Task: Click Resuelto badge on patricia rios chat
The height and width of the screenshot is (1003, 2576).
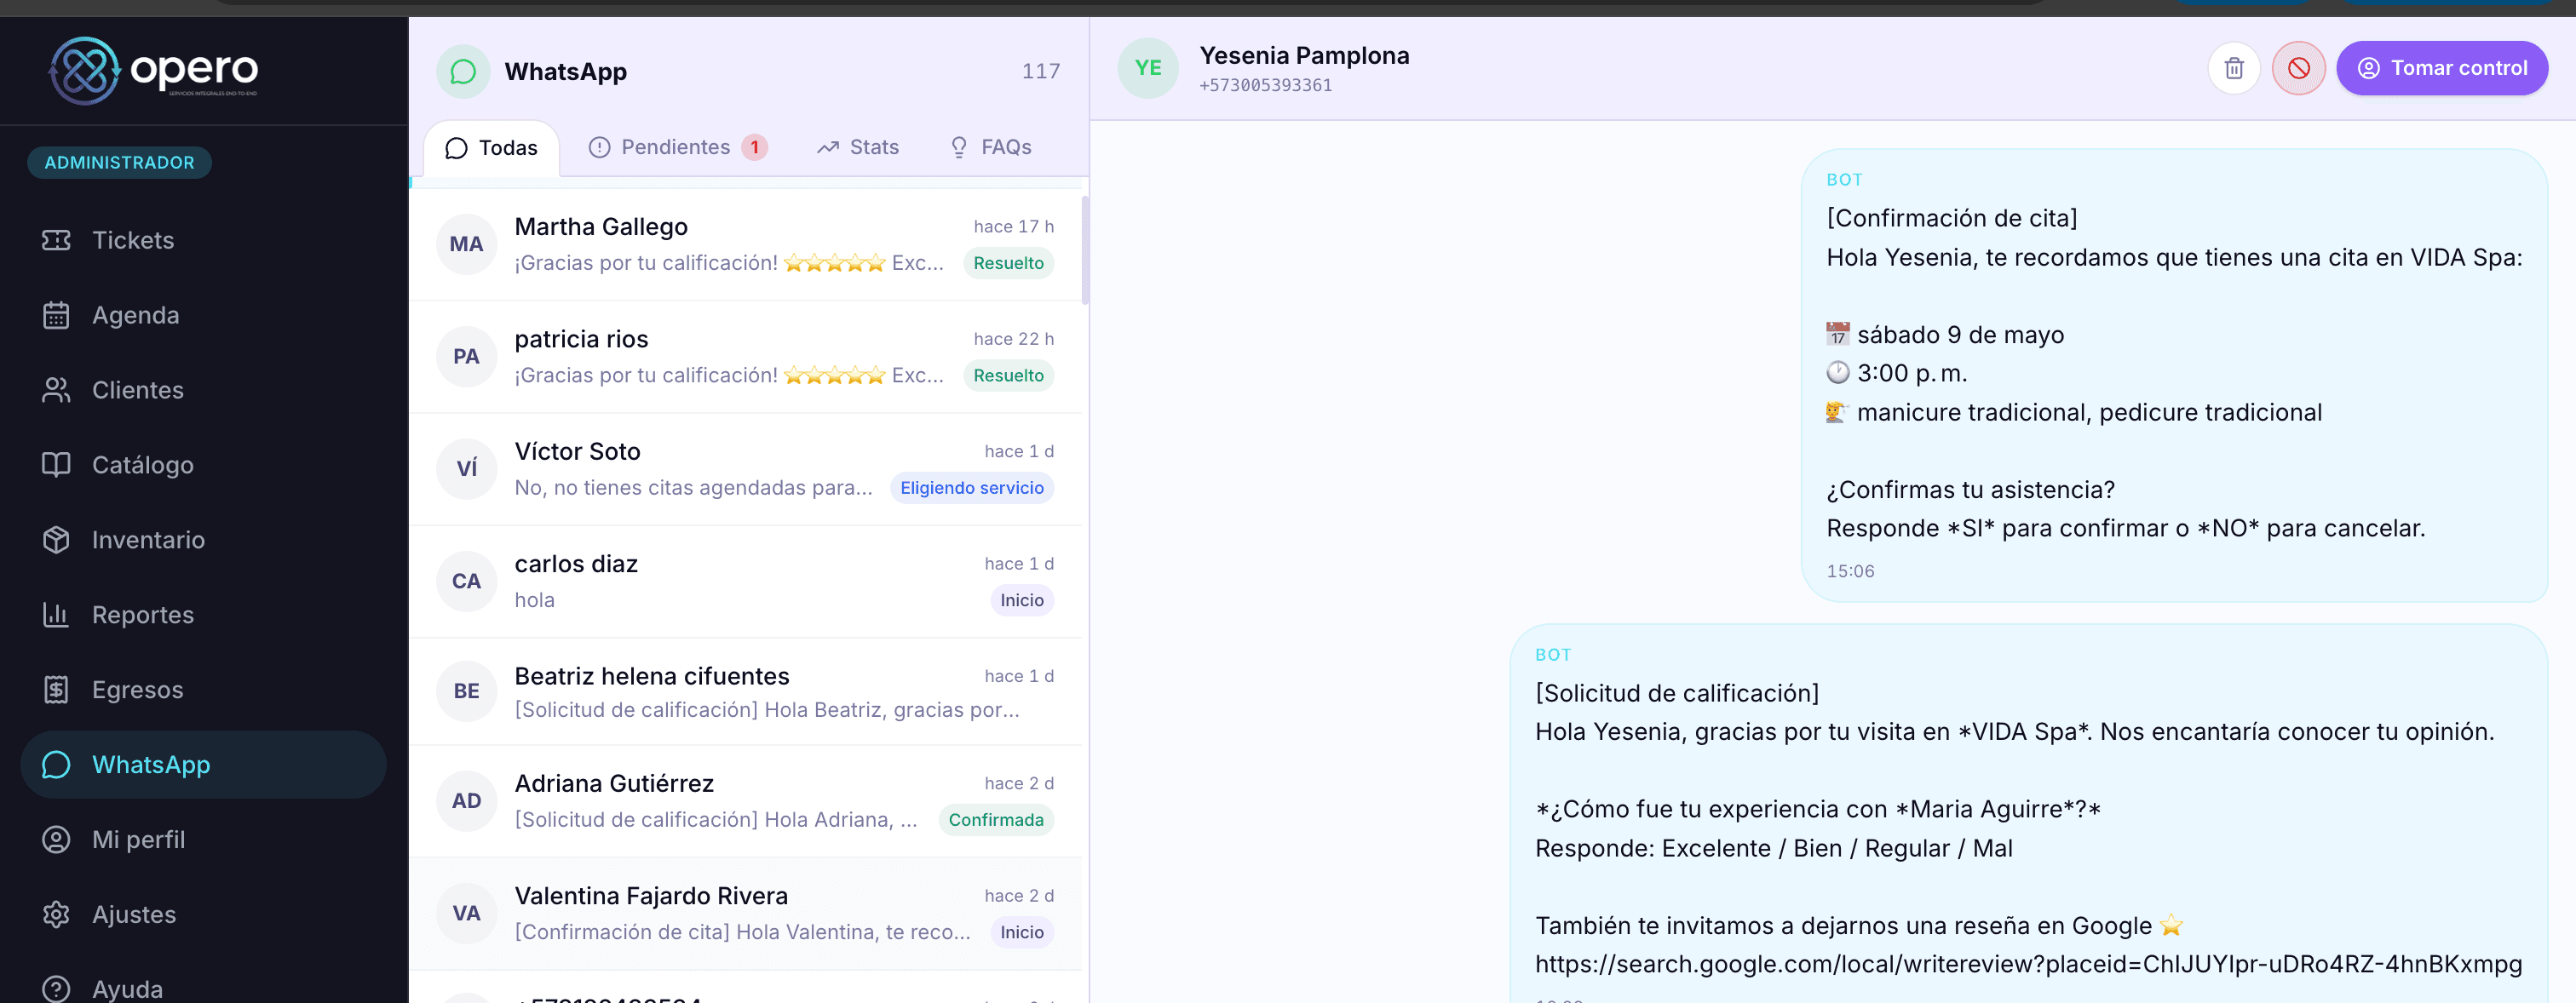Action: point(1008,375)
